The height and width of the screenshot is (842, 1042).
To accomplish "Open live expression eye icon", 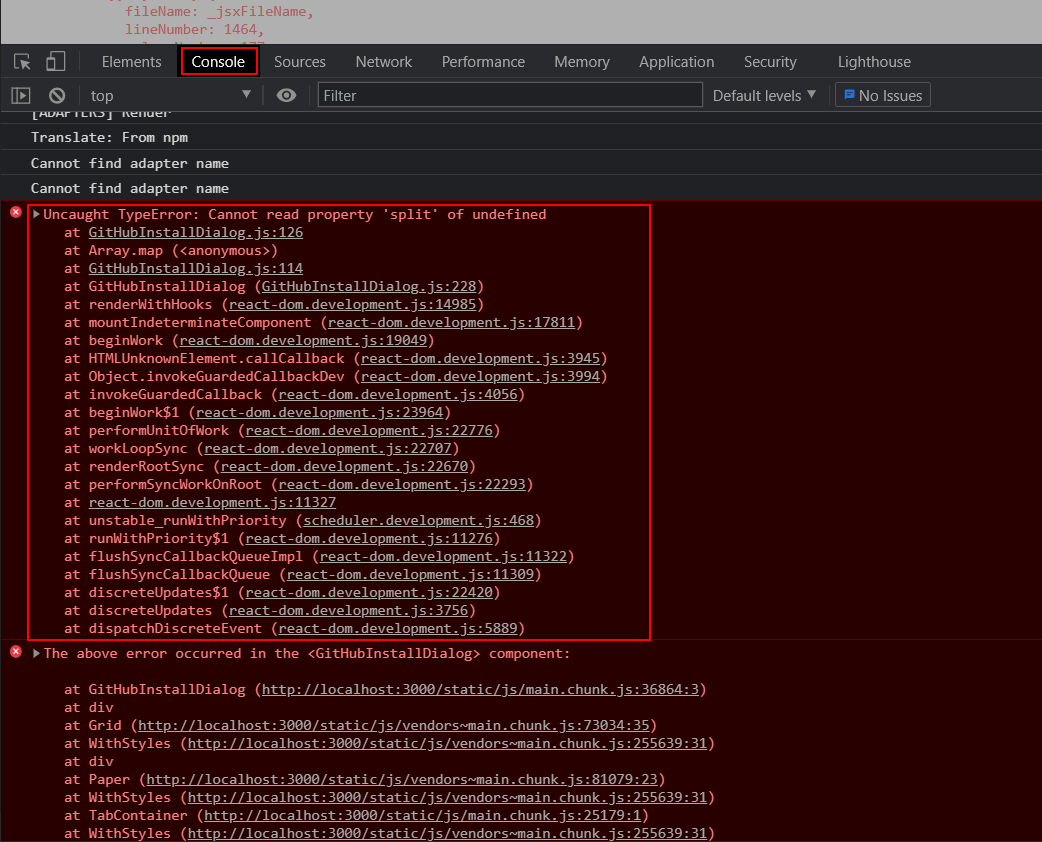I will 286,96.
